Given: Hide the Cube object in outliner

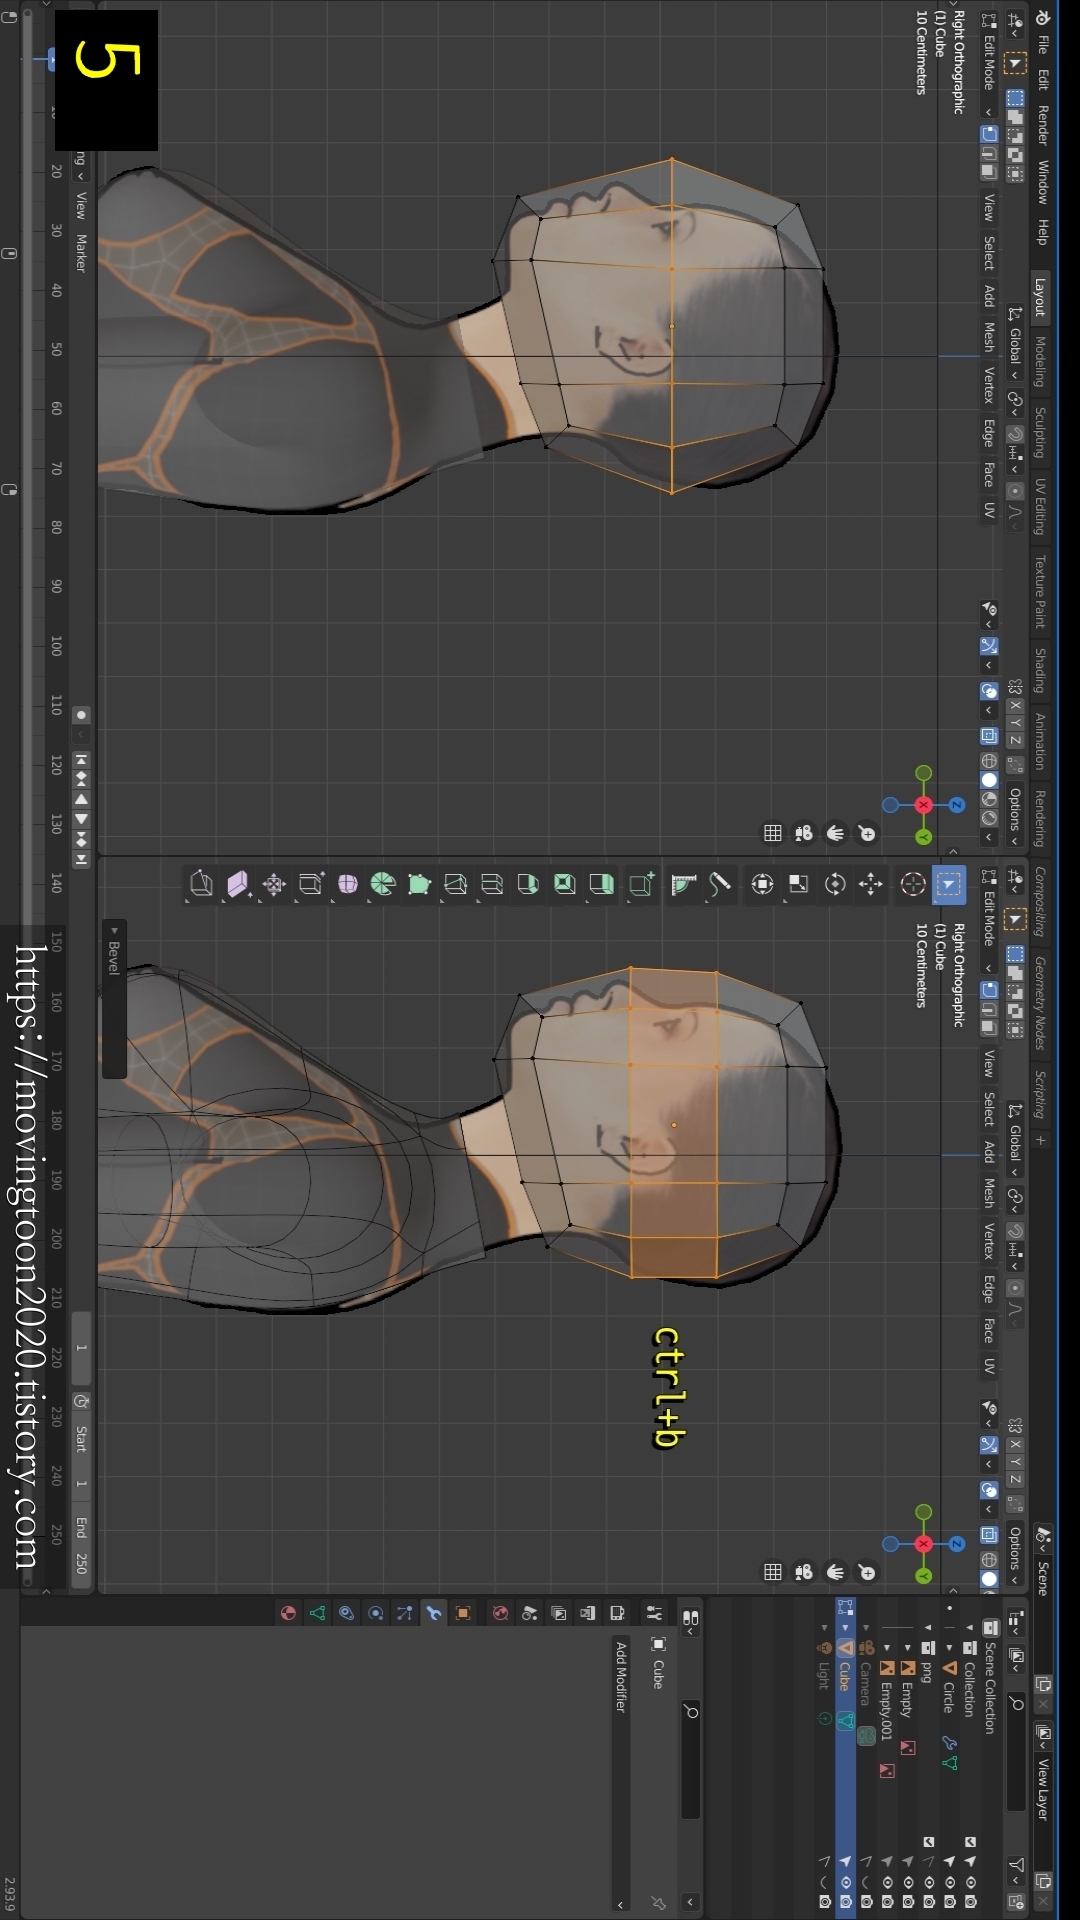Looking at the screenshot, I should click(846, 1882).
